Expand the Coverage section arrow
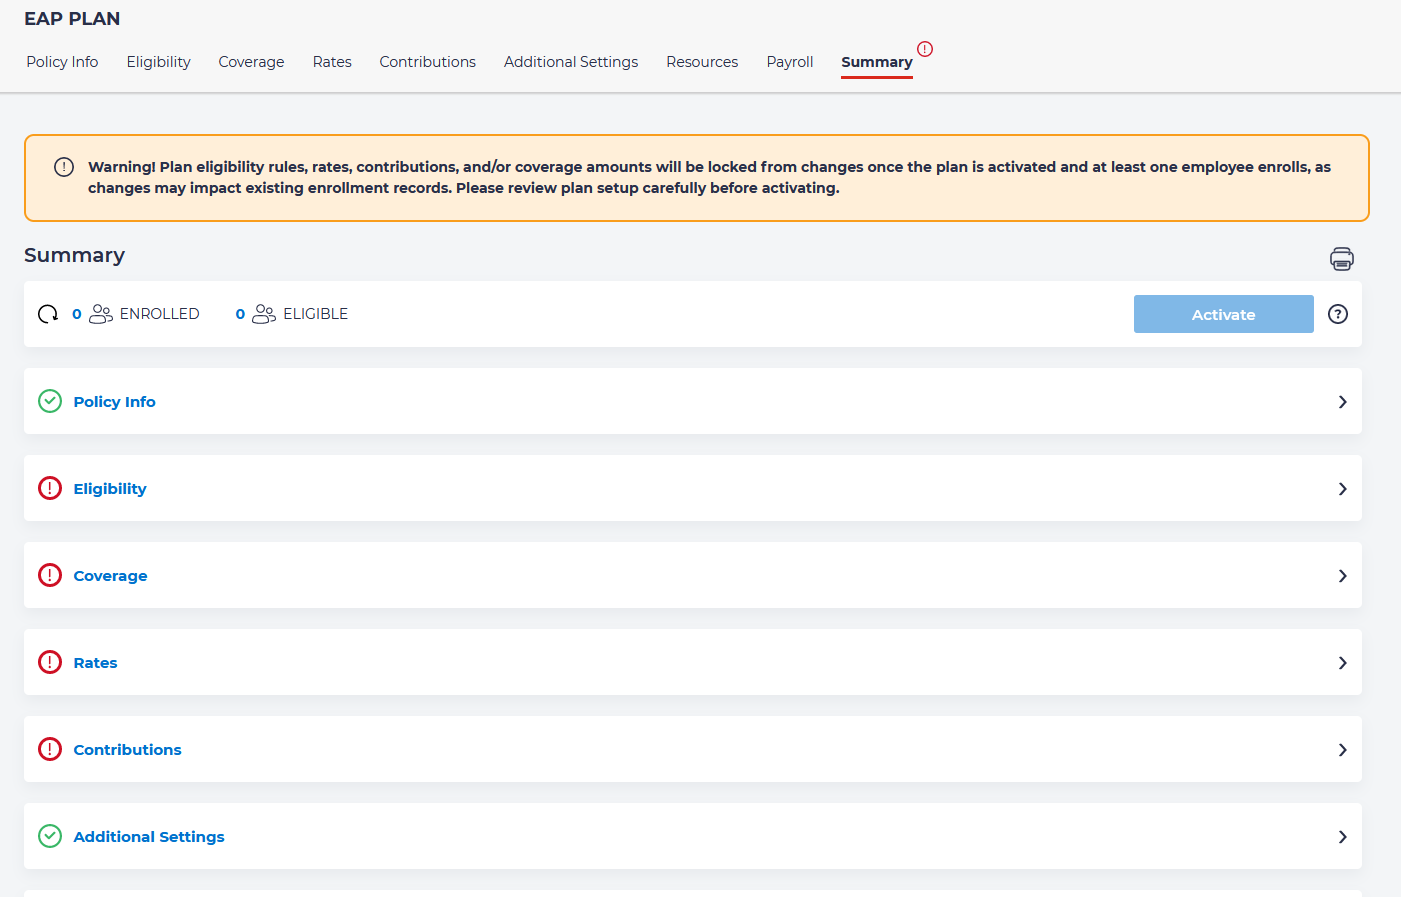The image size is (1401, 897). click(x=1342, y=576)
